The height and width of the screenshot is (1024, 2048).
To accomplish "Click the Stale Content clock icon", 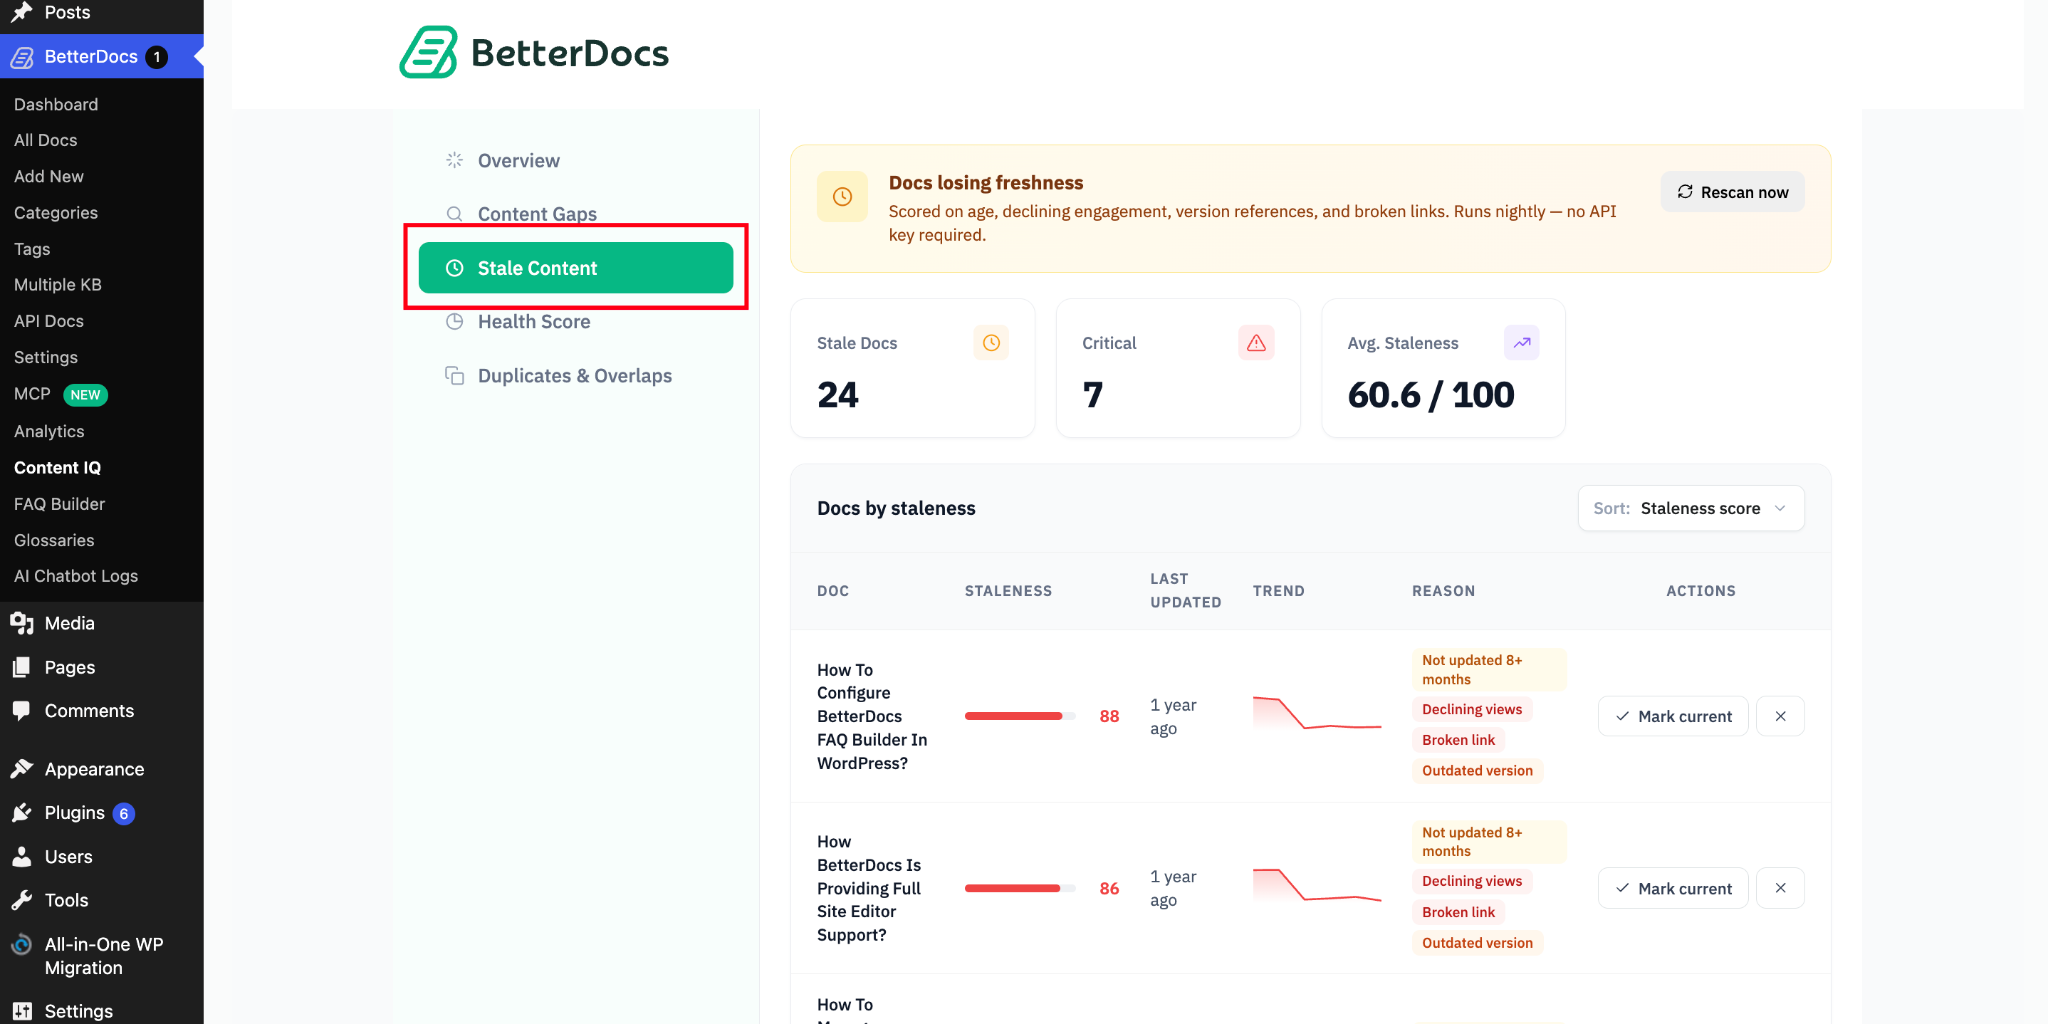I will tap(454, 268).
